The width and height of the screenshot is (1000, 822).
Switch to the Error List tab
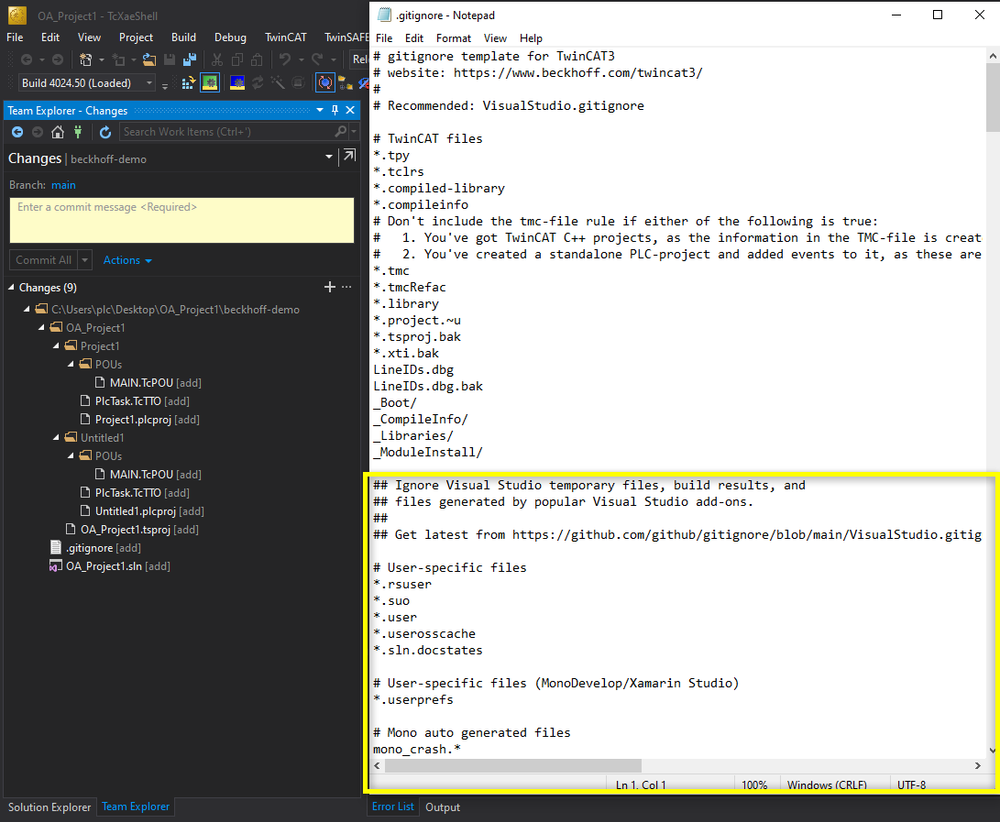(393, 807)
